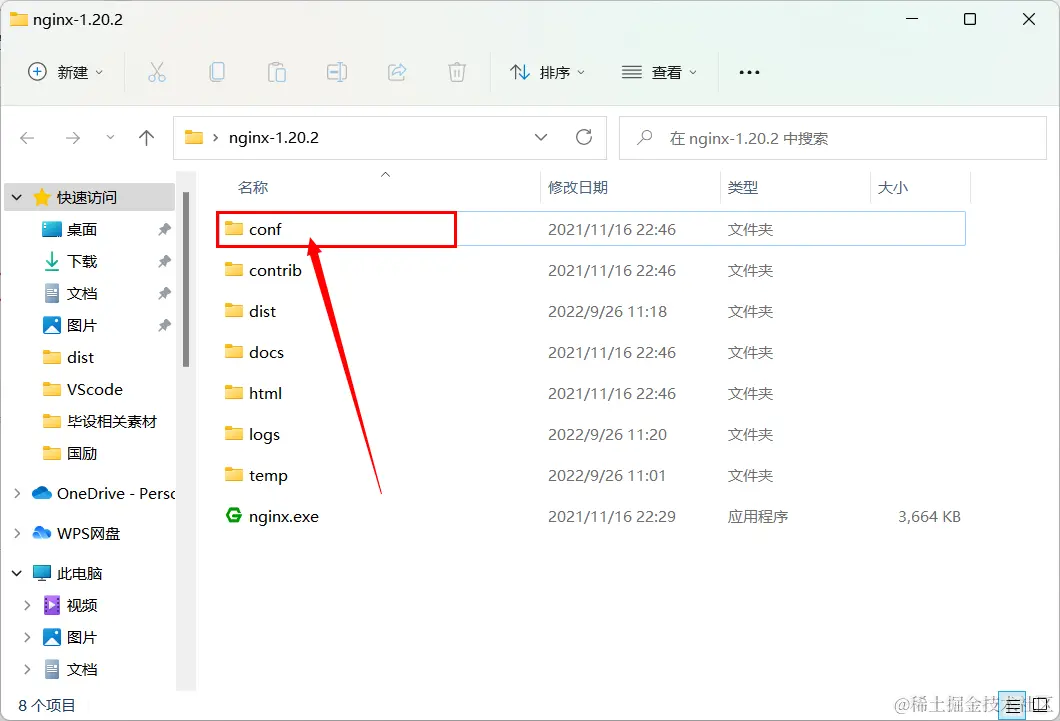
Task: Click the Rename icon in toolbar
Action: coord(337,72)
